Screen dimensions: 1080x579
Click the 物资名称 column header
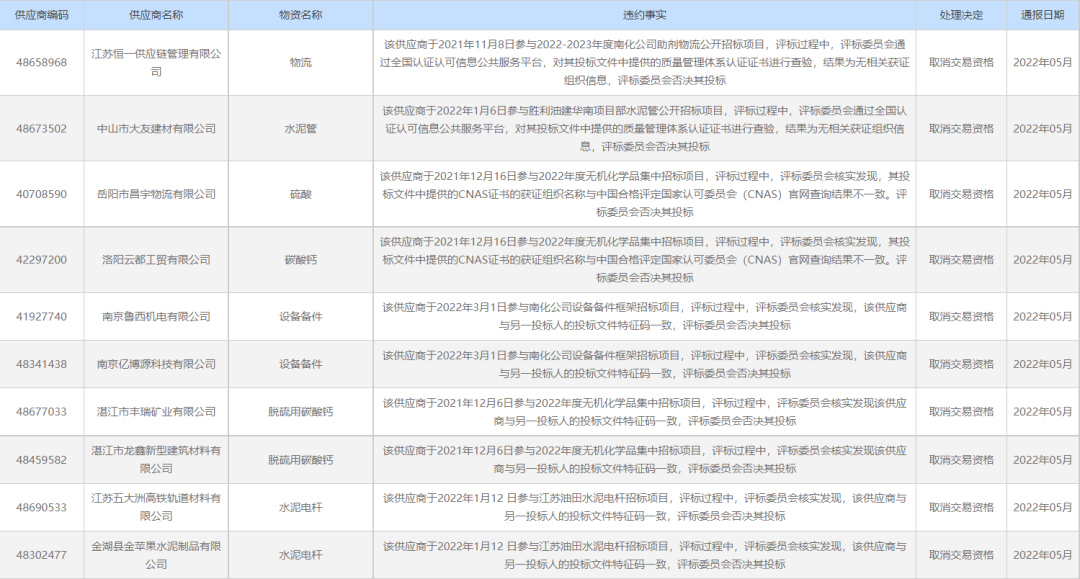point(298,13)
